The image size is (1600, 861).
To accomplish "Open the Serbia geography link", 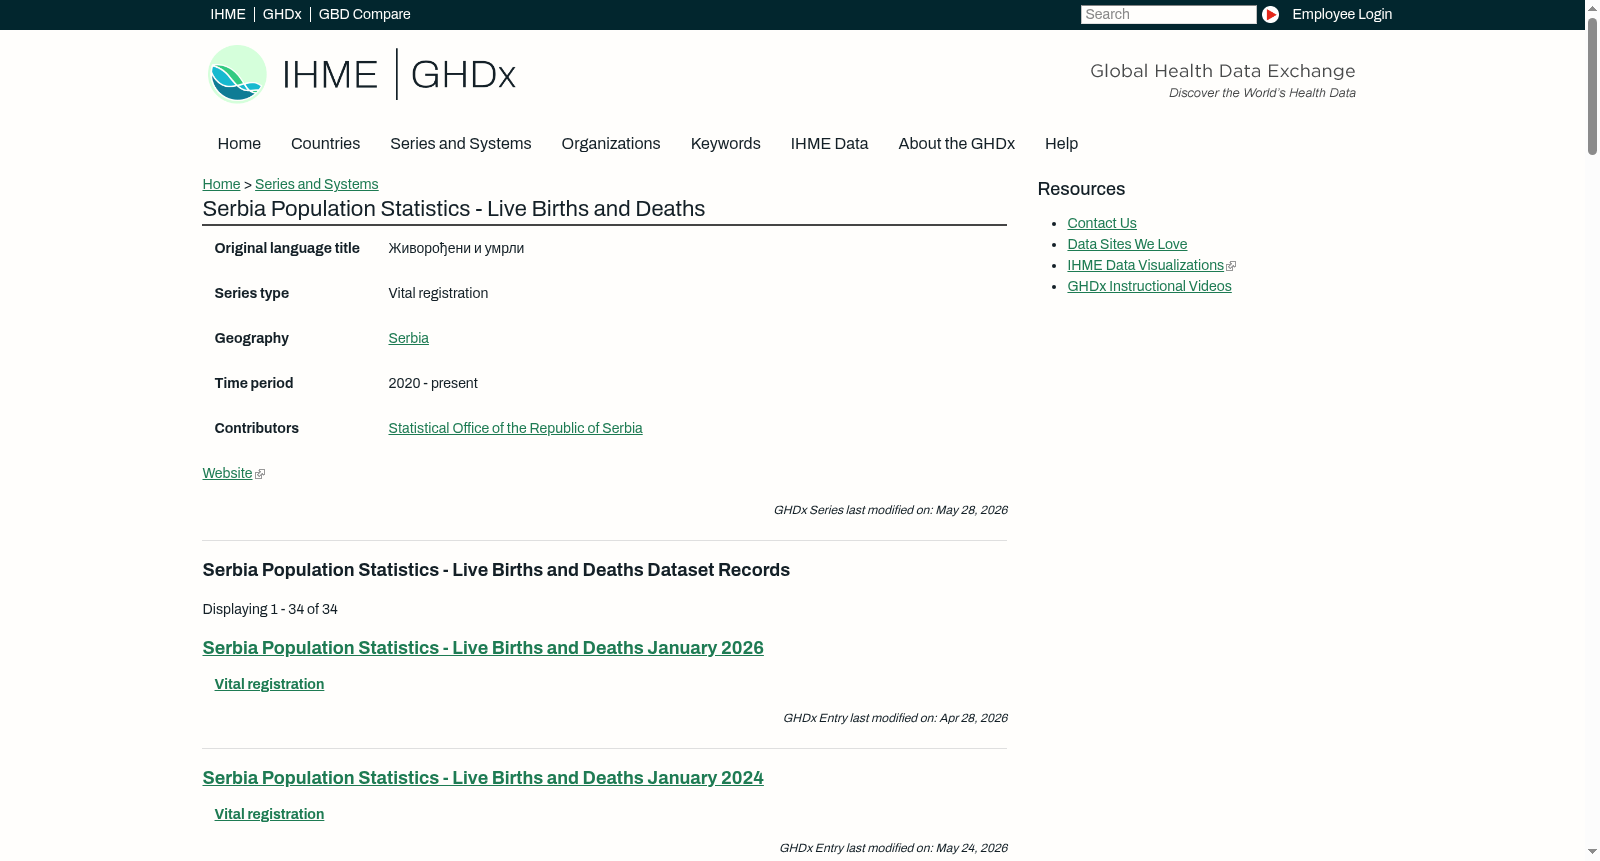I will [x=409, y=338].
